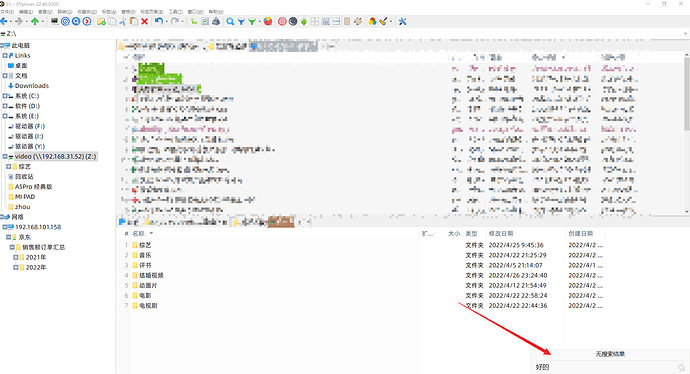Open the undo dropdown arrow
The height and width of the screenshot is (374, 690).
click(x=166, y=22)
